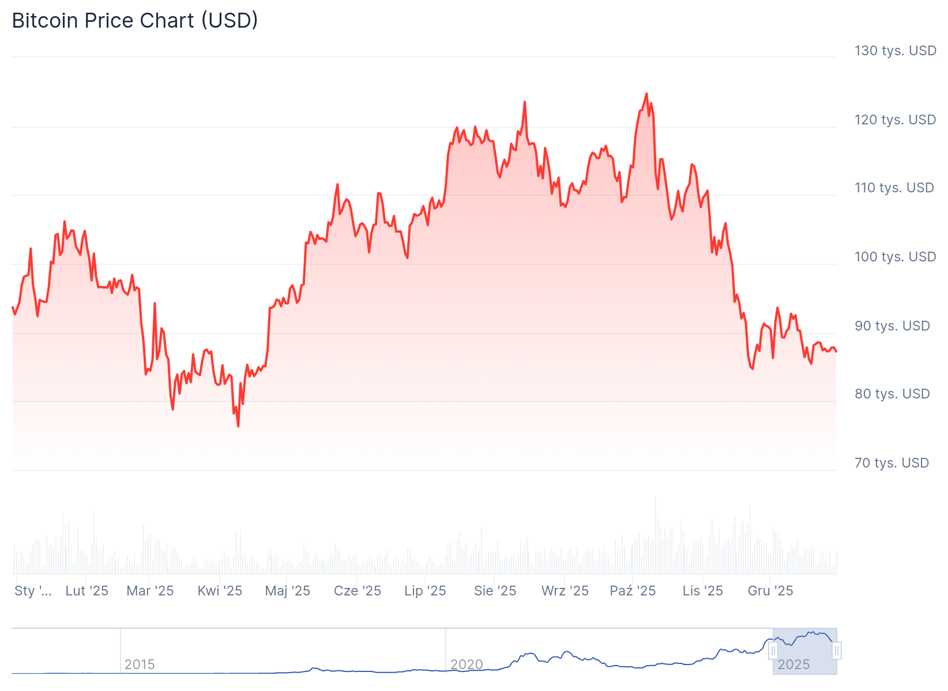Select the Kwi '25 label on the axis
948x691 pixels.
click(x=220, y=591)
